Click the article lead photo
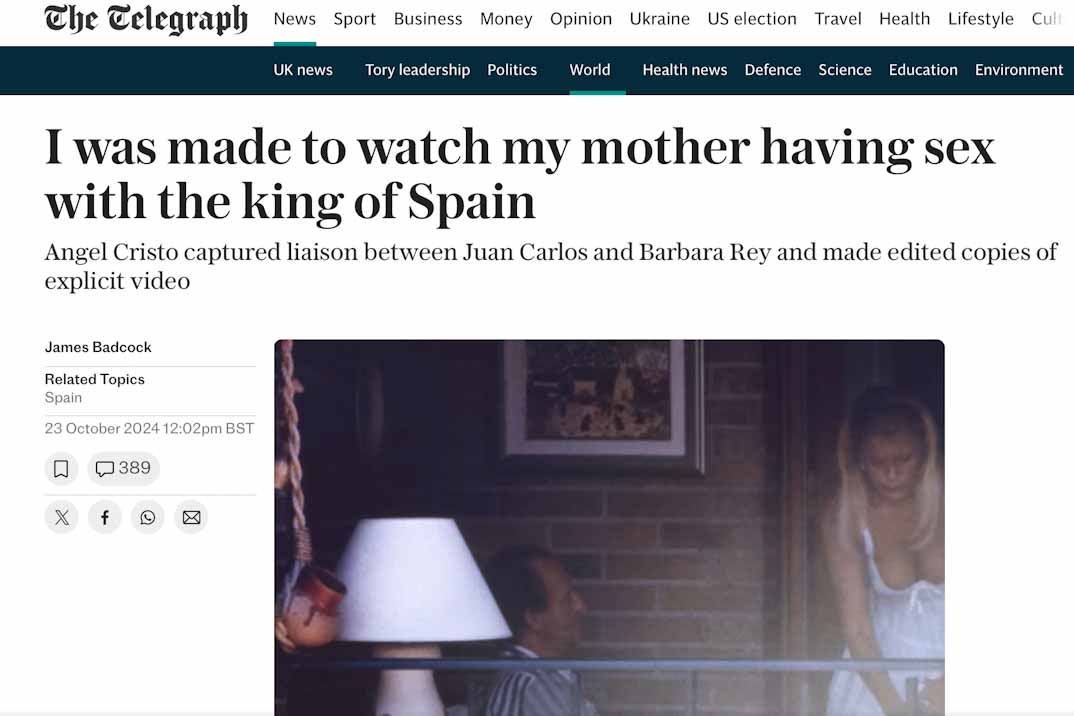This screenshot has width=1074, height=716. (609, 528)
